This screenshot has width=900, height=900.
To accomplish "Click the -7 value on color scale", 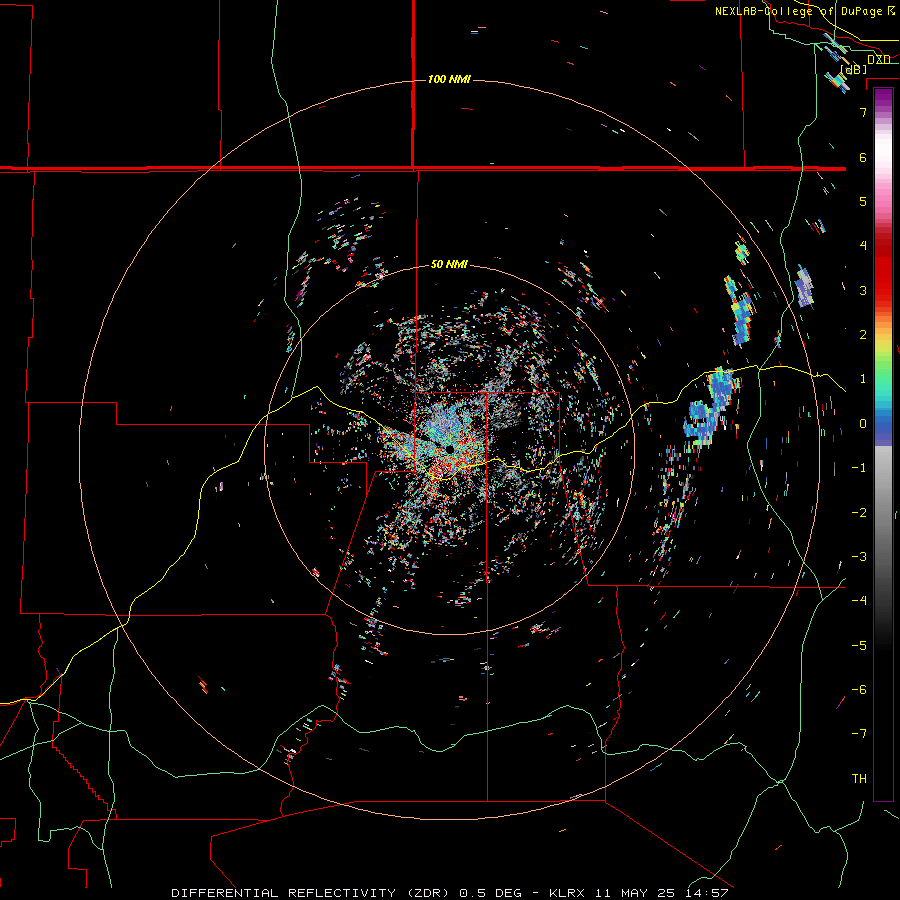I will pyautogui.click(x=859, y=734).
